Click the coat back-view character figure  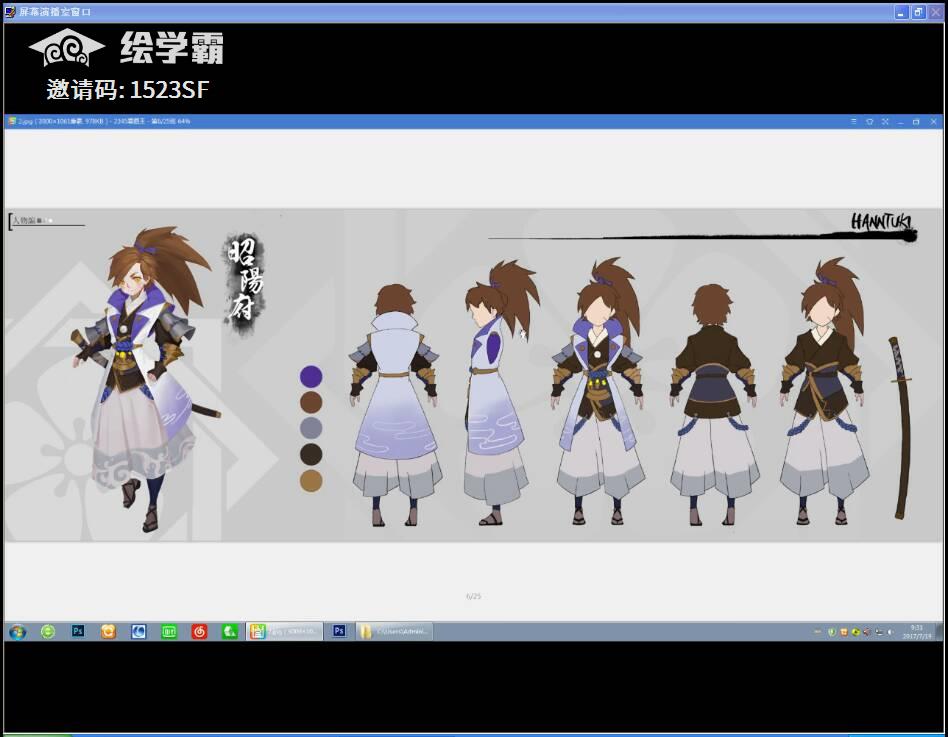pyautogui.click(x=395, y=404)
